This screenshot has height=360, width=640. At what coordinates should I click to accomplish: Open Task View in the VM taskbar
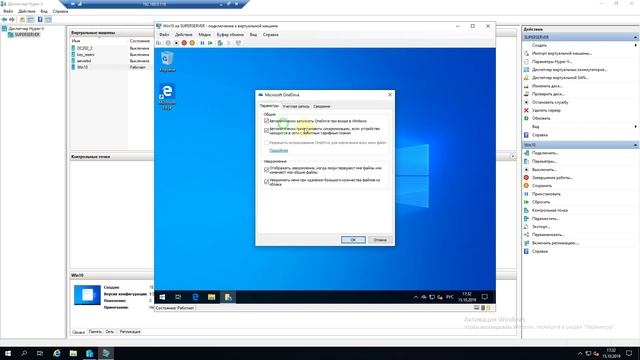178,297
